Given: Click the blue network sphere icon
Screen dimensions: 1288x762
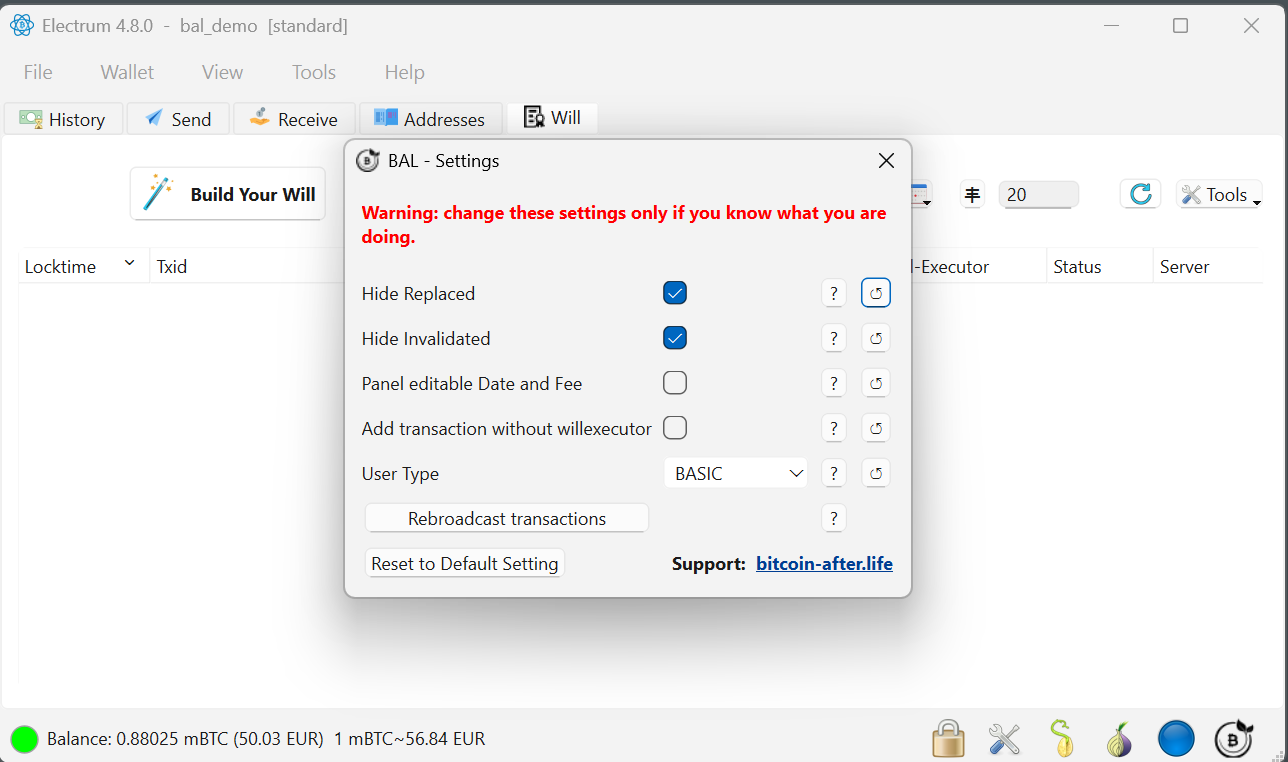Looking at the screenshot, I should coord(1176,739).
